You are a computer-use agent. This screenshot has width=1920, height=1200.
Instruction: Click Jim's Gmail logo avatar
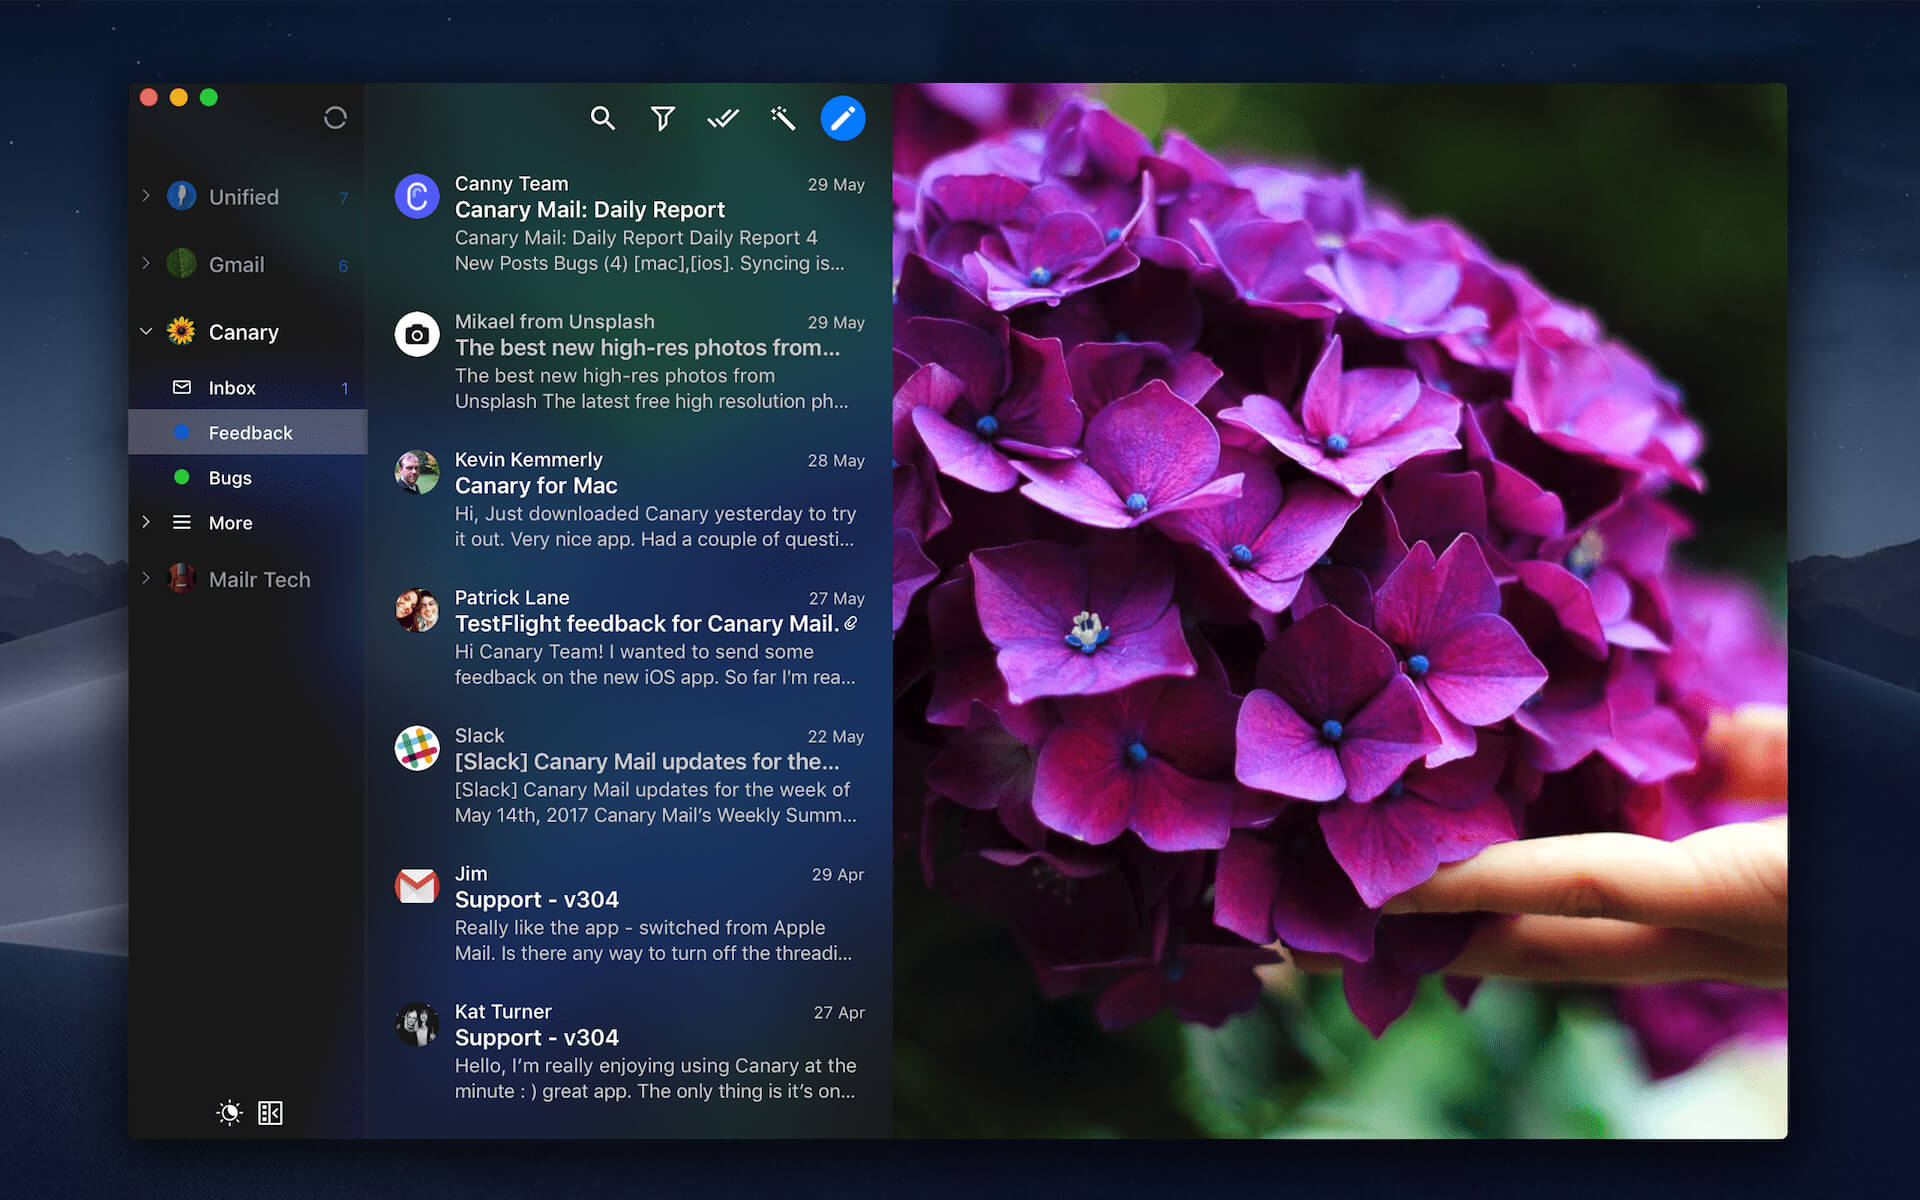tap(417, 886)
